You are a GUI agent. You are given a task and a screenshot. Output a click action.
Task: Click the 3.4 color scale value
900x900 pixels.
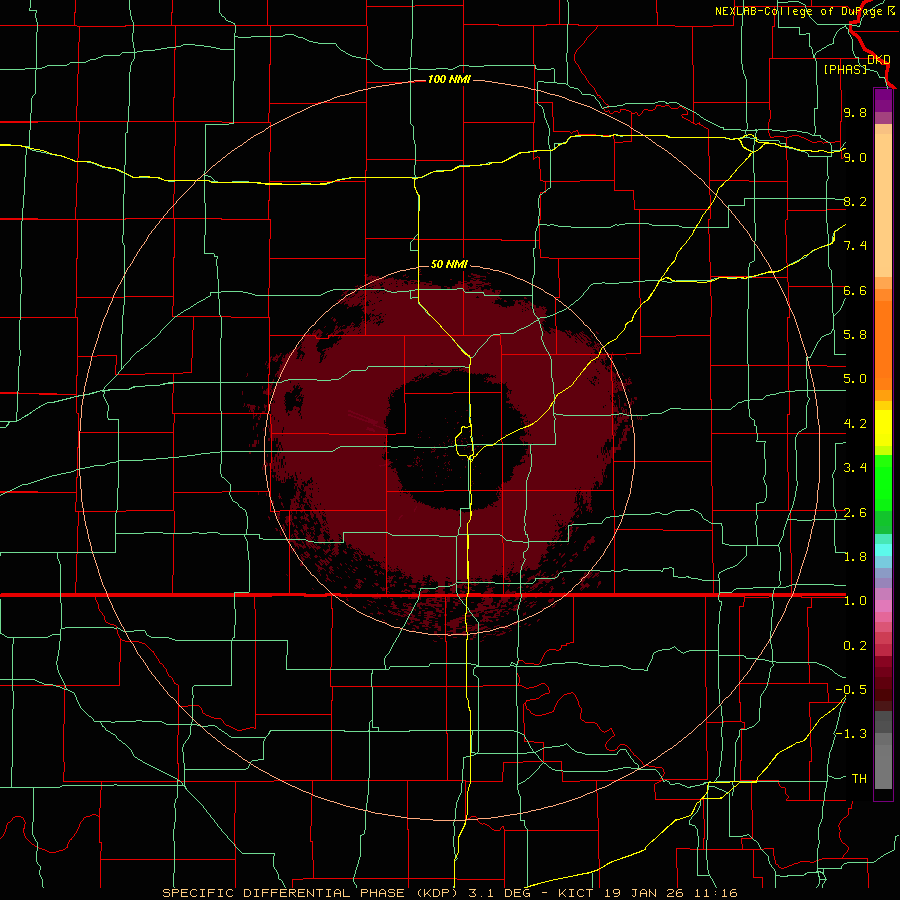click(855, 468)
